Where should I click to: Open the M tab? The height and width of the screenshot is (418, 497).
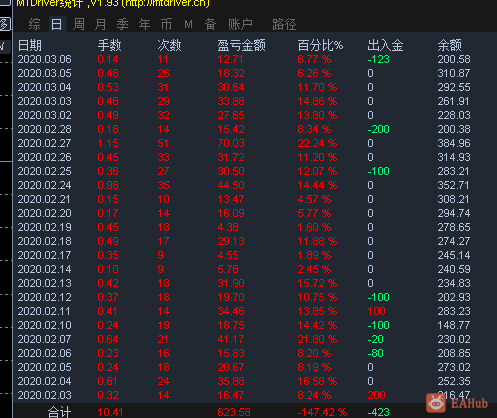pyautogui.click(x=188, y=24)
